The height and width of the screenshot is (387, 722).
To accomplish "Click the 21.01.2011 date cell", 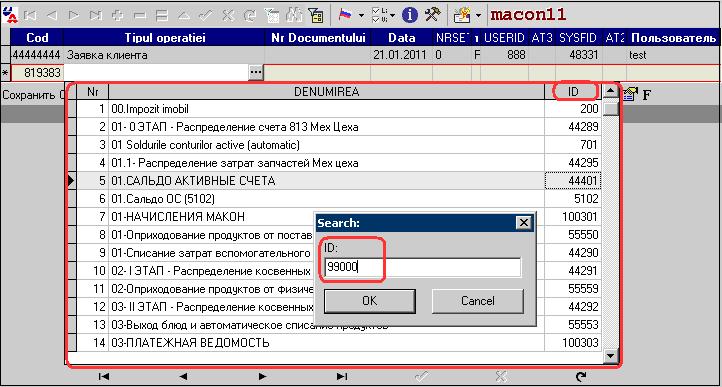I will [402, 55].
